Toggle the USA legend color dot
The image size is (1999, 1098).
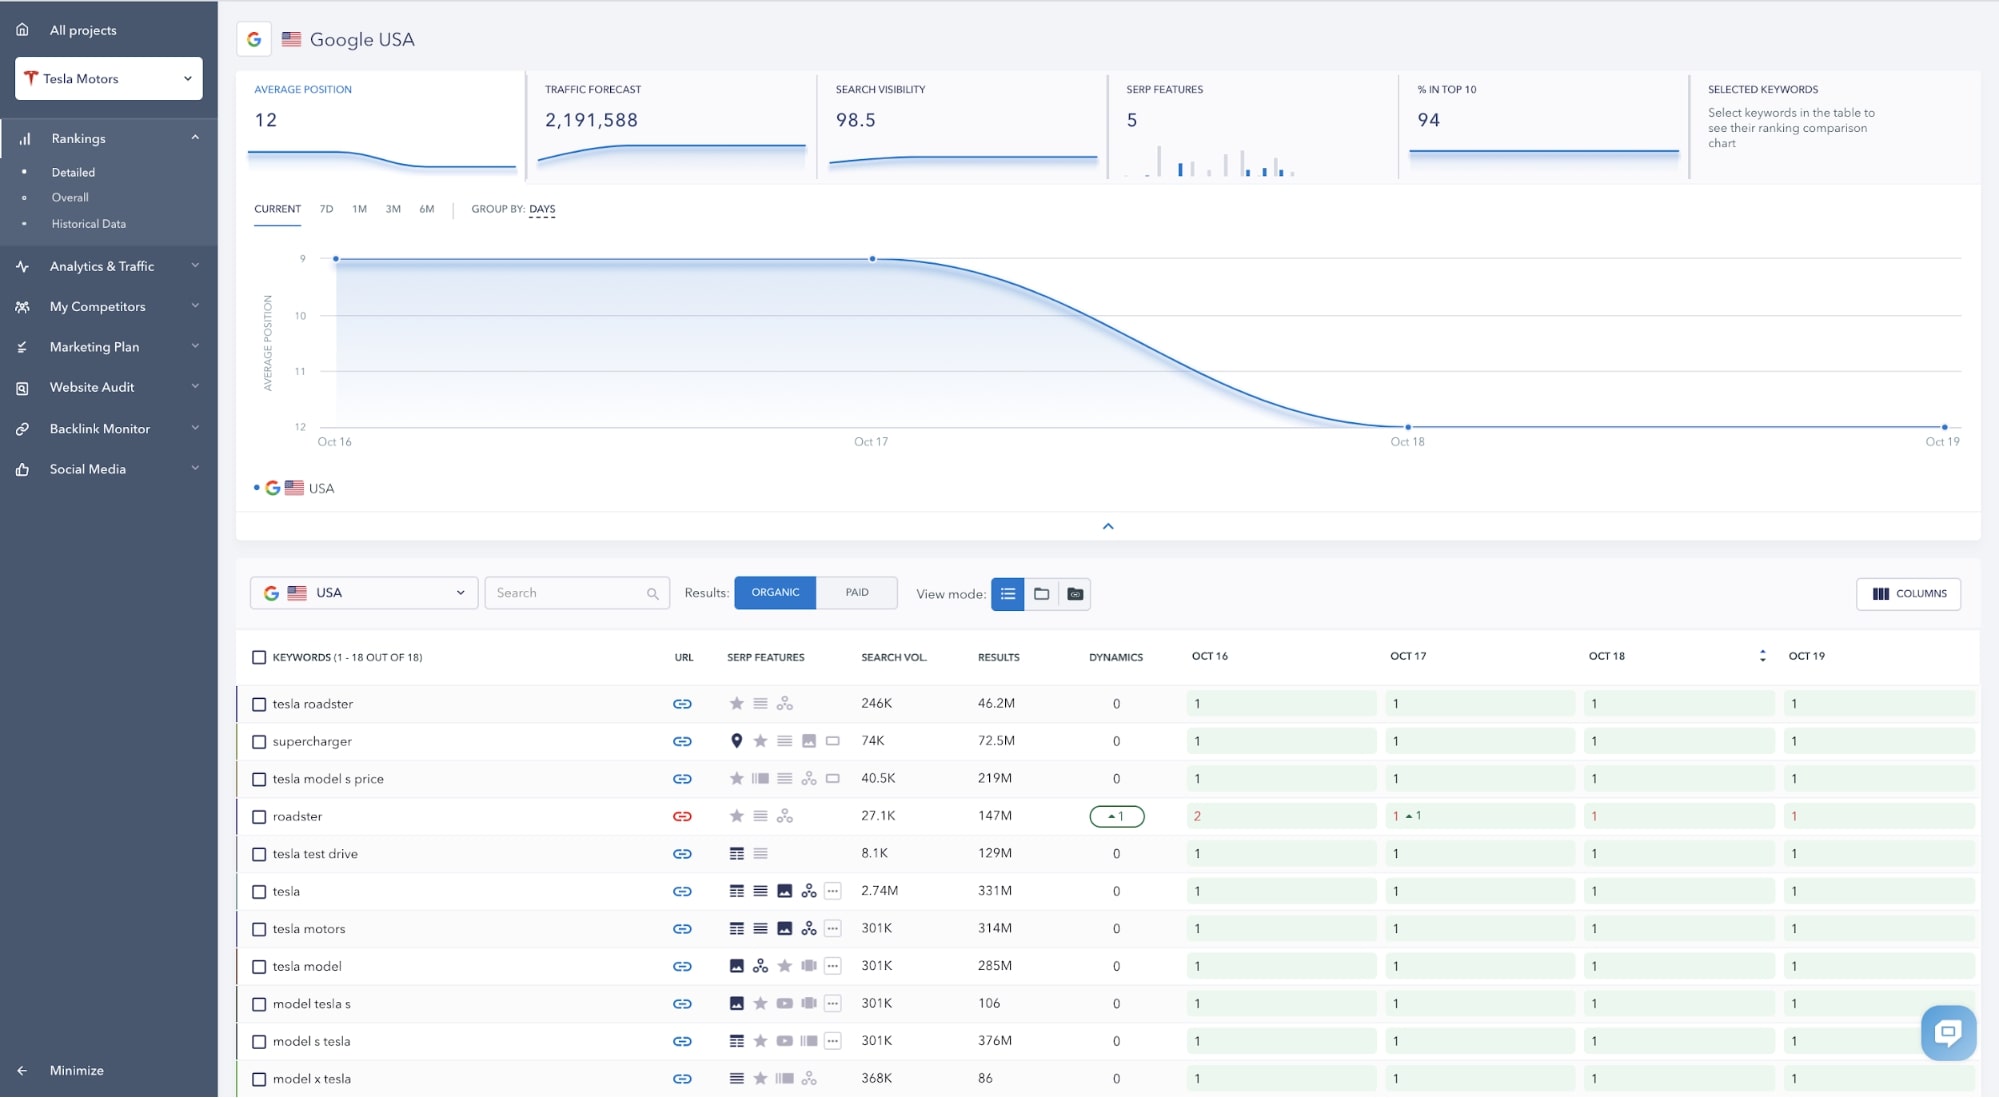(x=256, y=488)
